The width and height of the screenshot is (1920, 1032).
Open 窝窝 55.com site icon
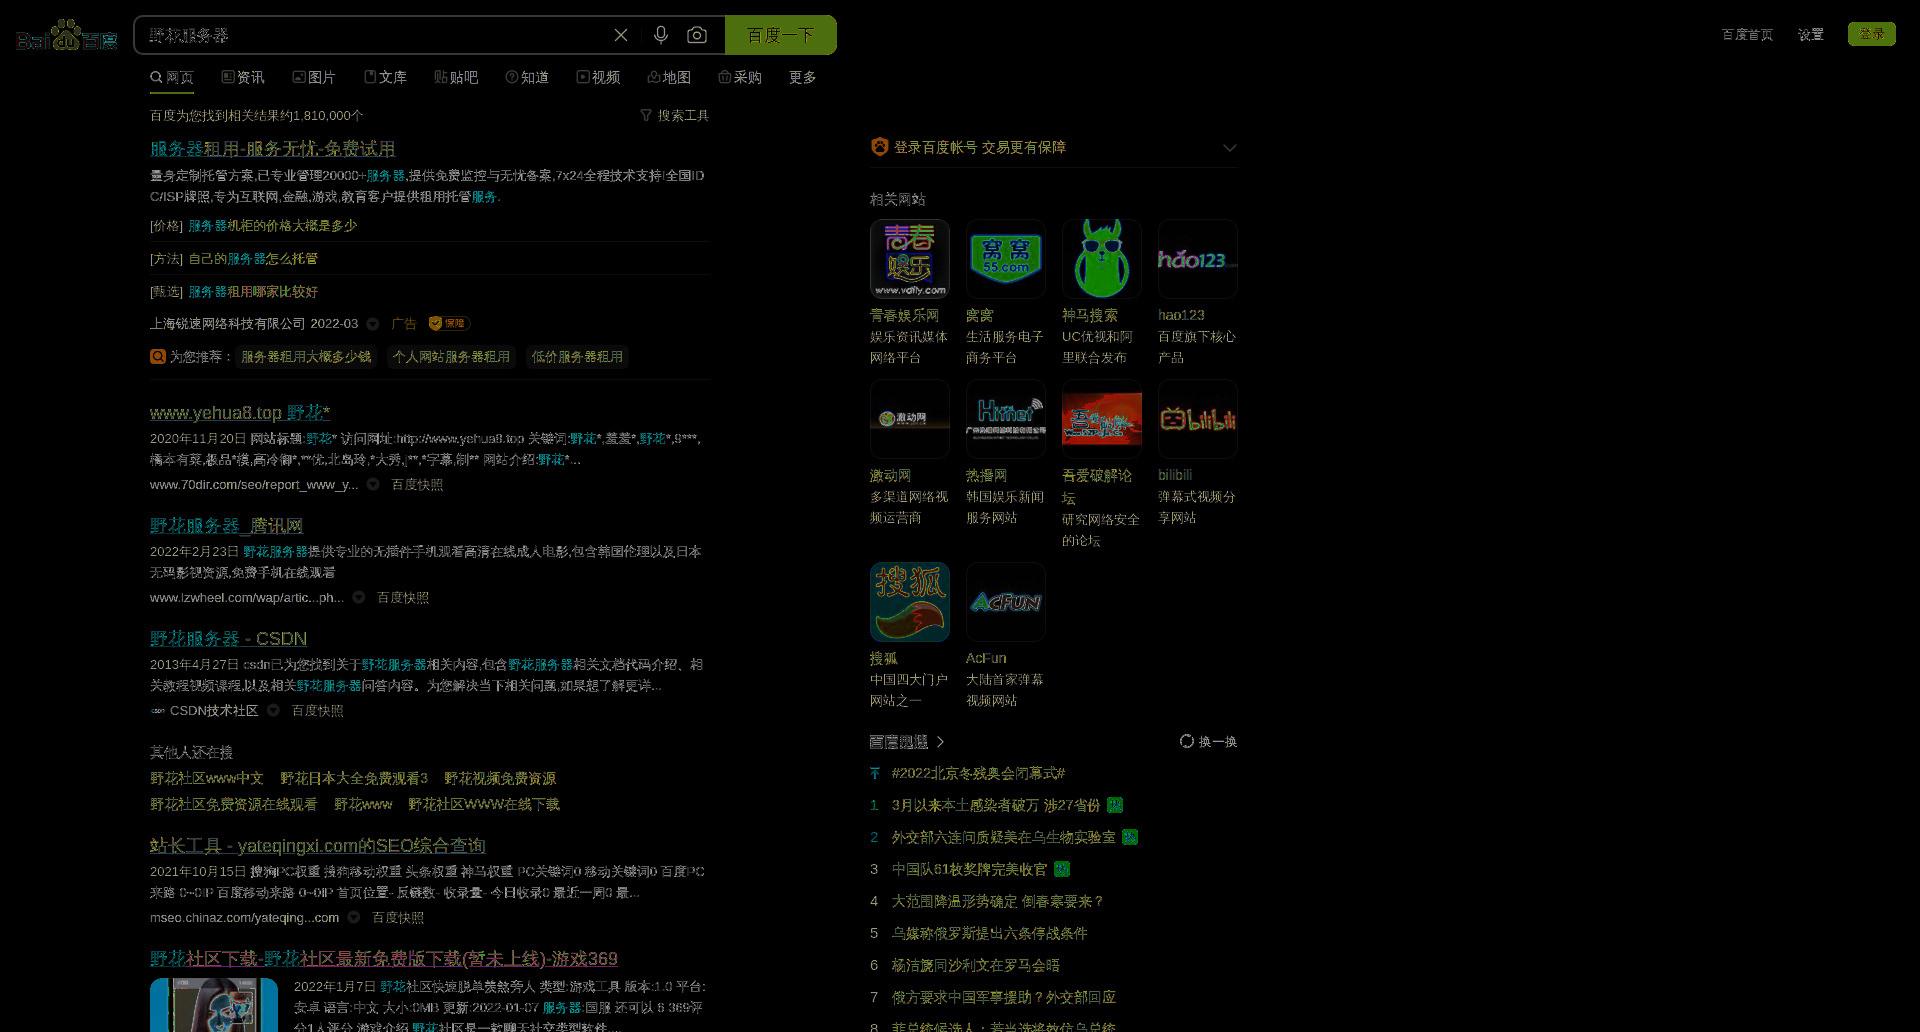point(1005,259)
